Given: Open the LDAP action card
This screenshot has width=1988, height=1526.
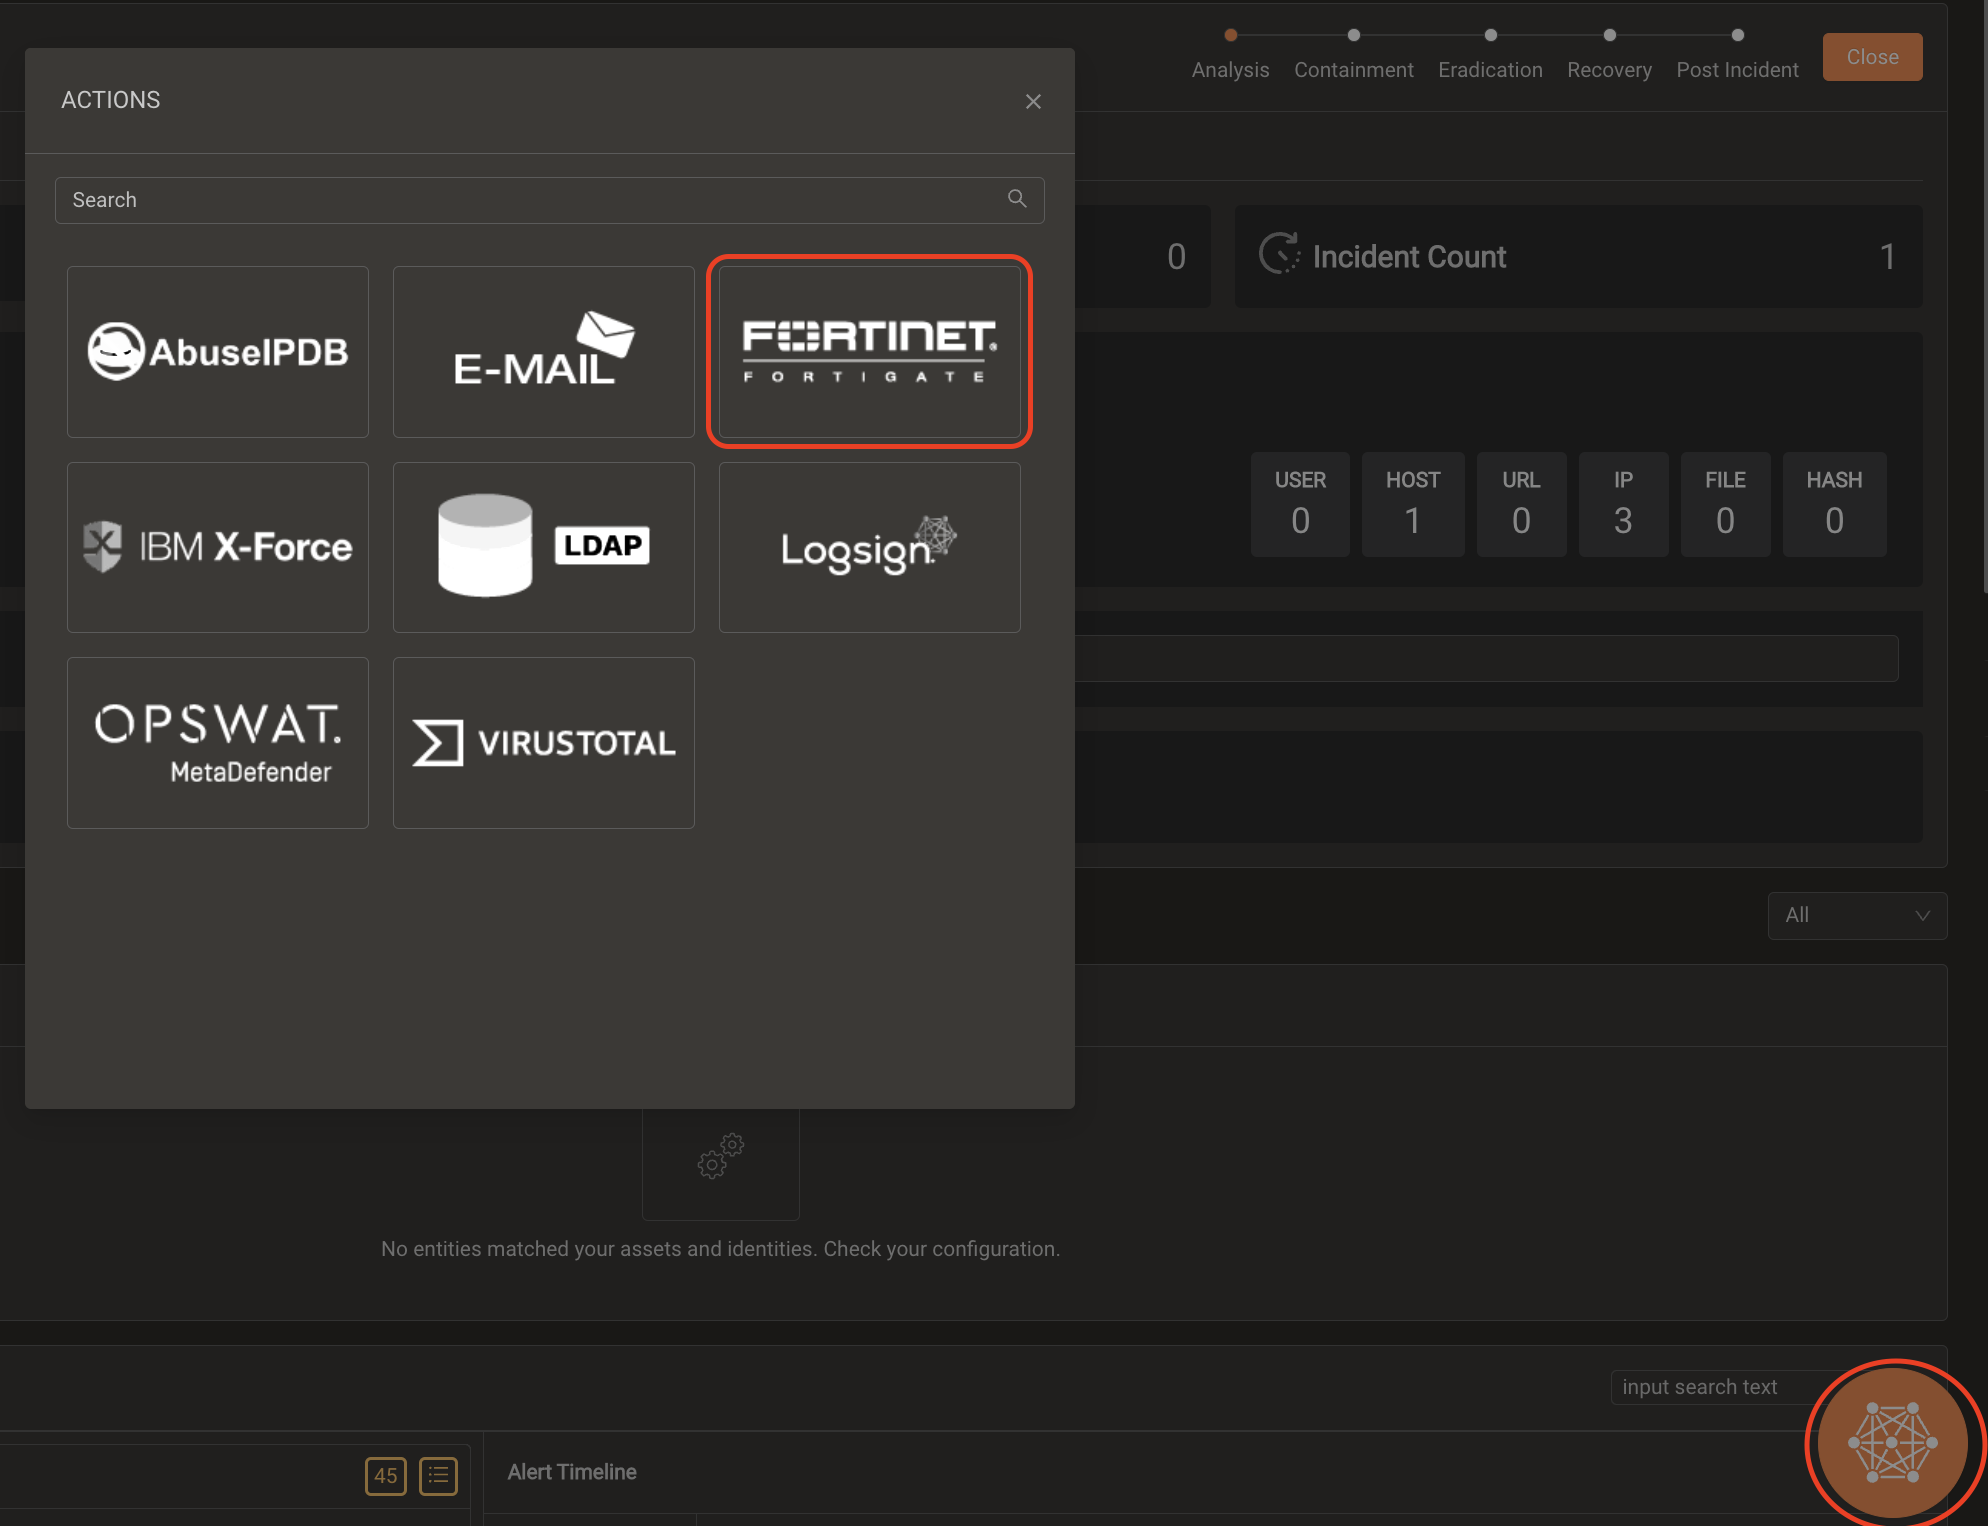Looking at the screenshot, I should (544, 547).
